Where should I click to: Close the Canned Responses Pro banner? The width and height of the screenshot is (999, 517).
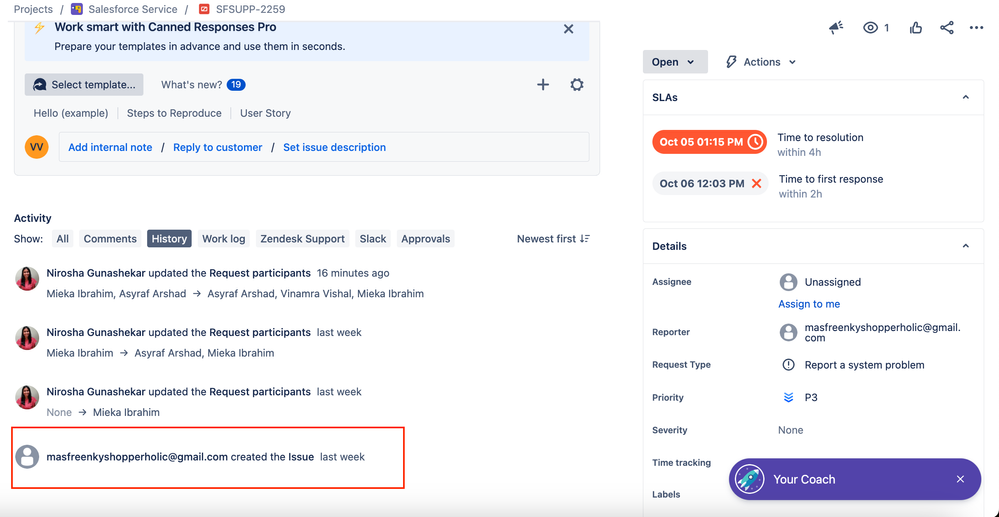click(x=569, y=29)
